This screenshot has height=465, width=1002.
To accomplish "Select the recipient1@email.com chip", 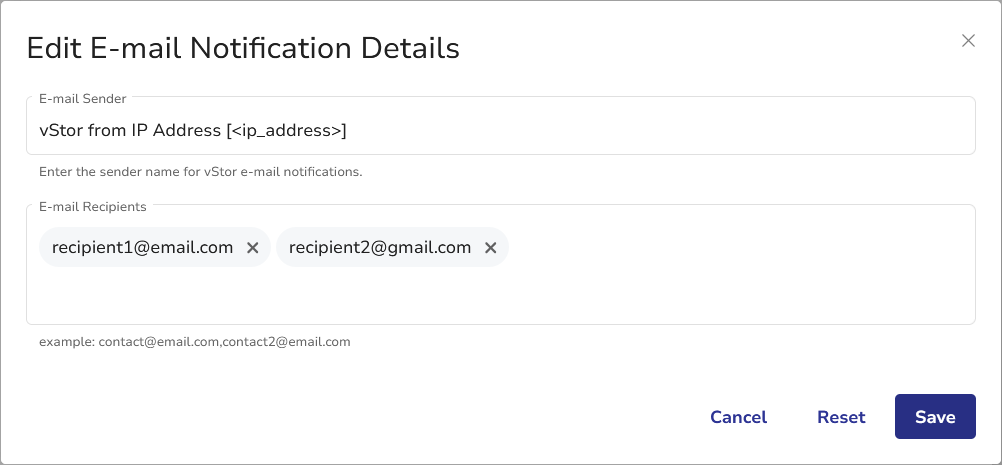I will tap(142, 248).
